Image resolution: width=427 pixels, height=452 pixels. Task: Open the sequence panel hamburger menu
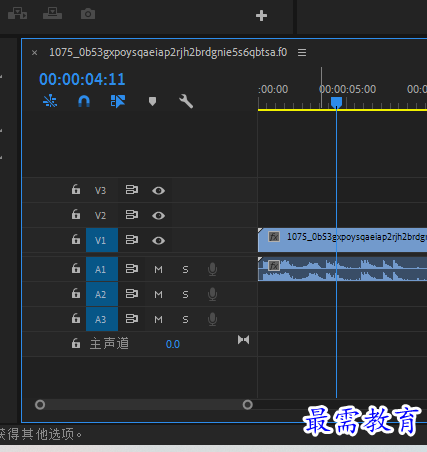pyautogui.click(x=302, y=52)
